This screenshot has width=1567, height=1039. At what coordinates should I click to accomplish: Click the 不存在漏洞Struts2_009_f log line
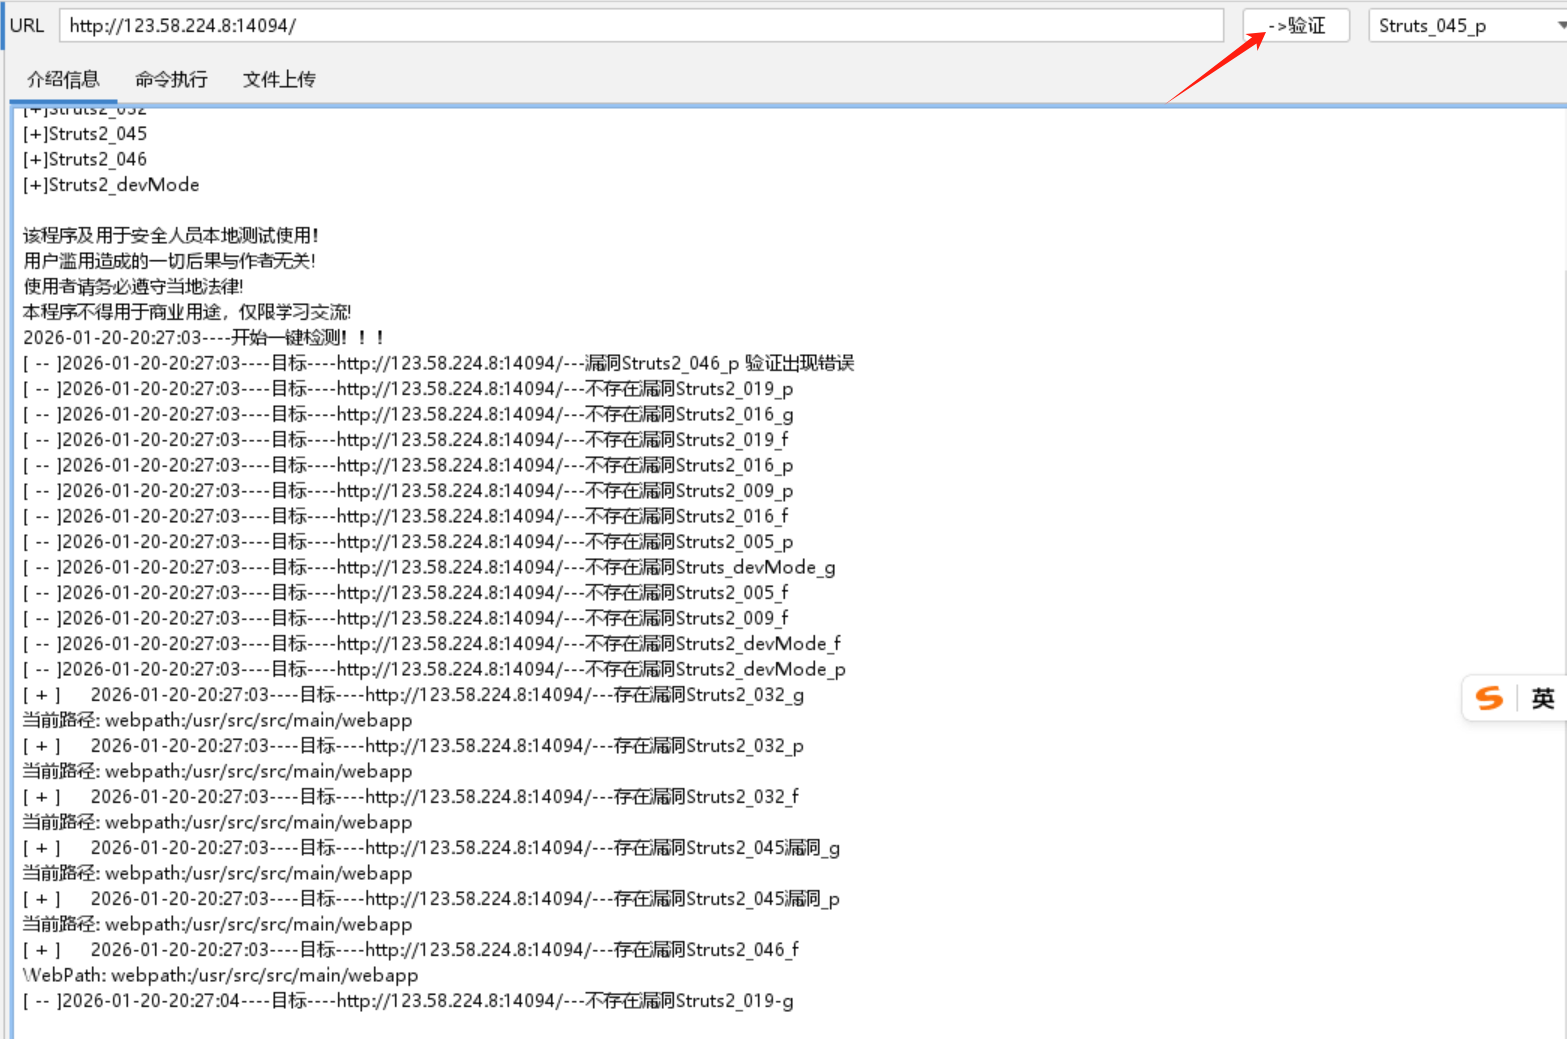point(405,618)
